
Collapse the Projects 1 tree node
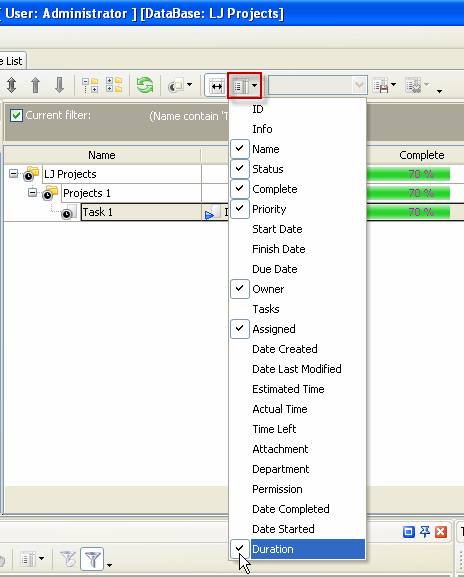click(x=32, y=192)
